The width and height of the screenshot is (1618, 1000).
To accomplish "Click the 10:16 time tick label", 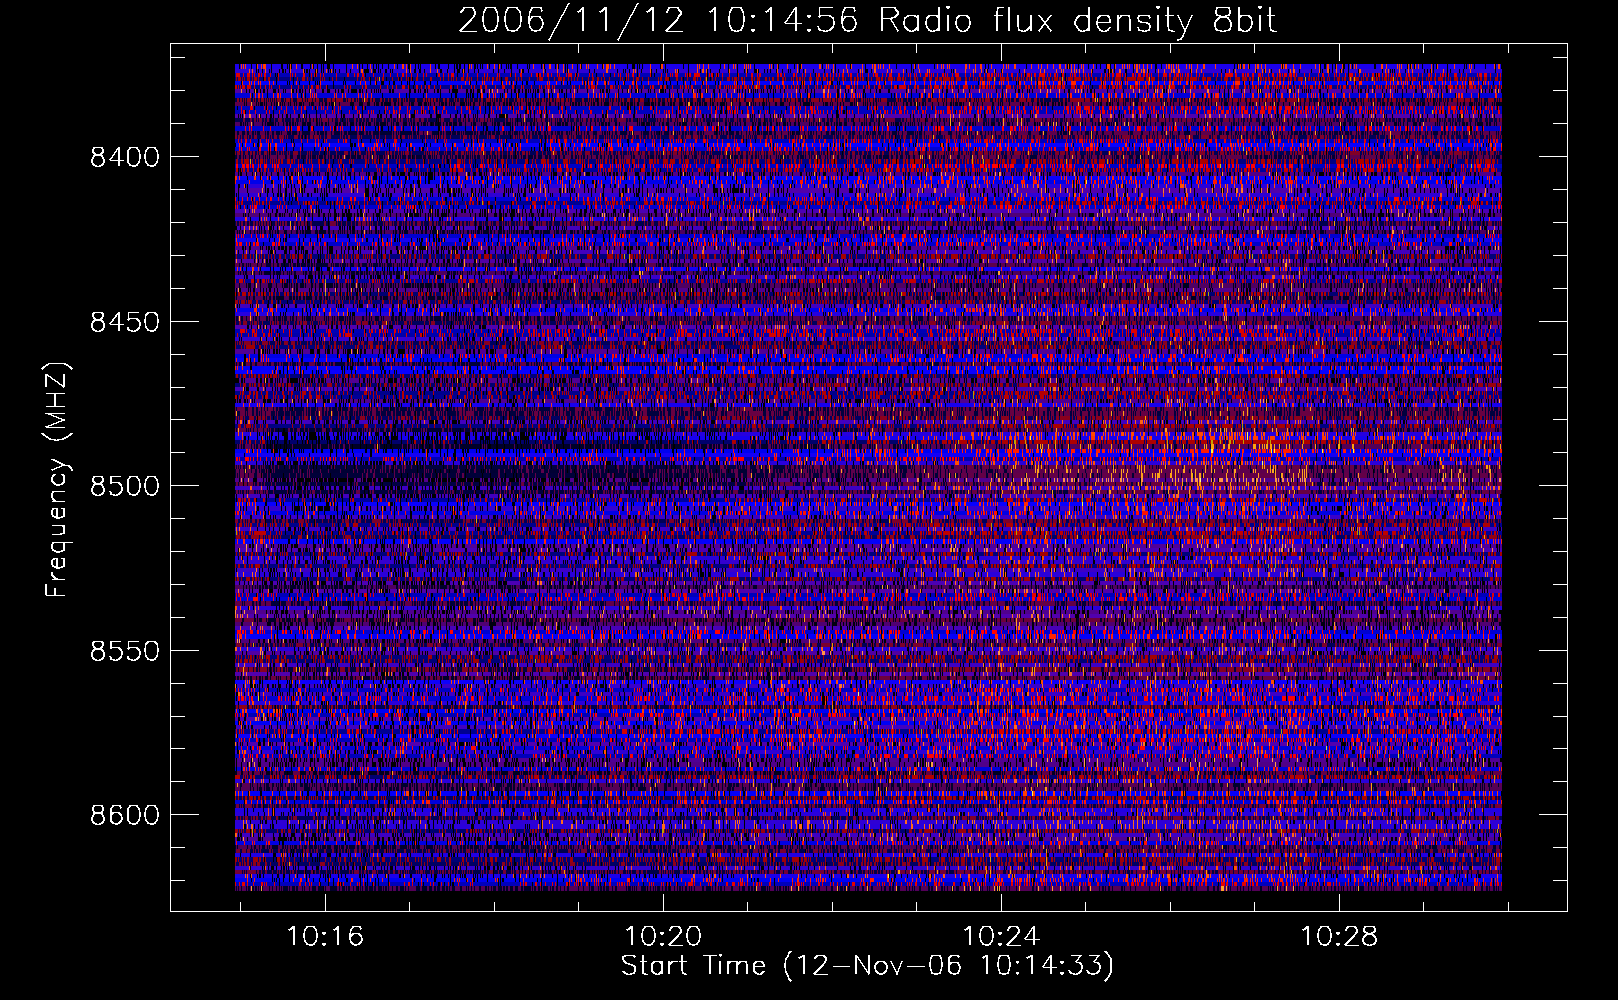I will pos(325,937).
